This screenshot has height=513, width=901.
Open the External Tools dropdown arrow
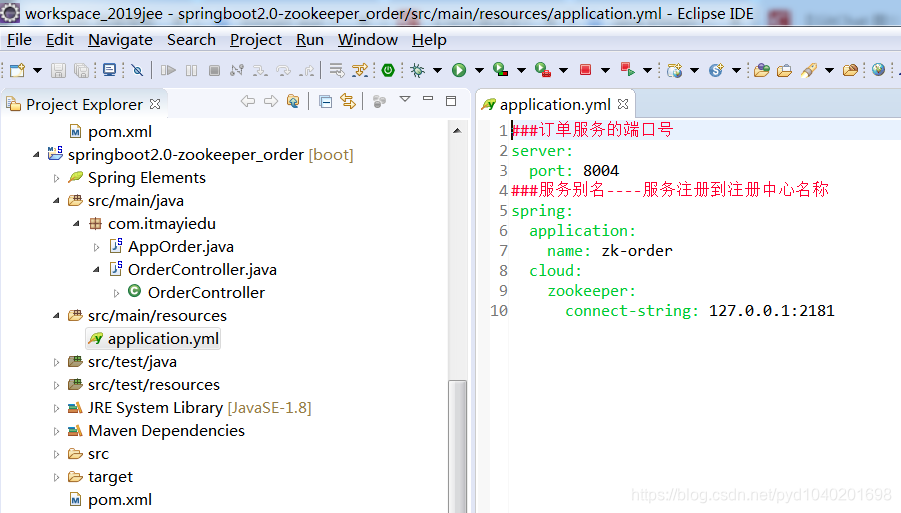coord(563,71)
